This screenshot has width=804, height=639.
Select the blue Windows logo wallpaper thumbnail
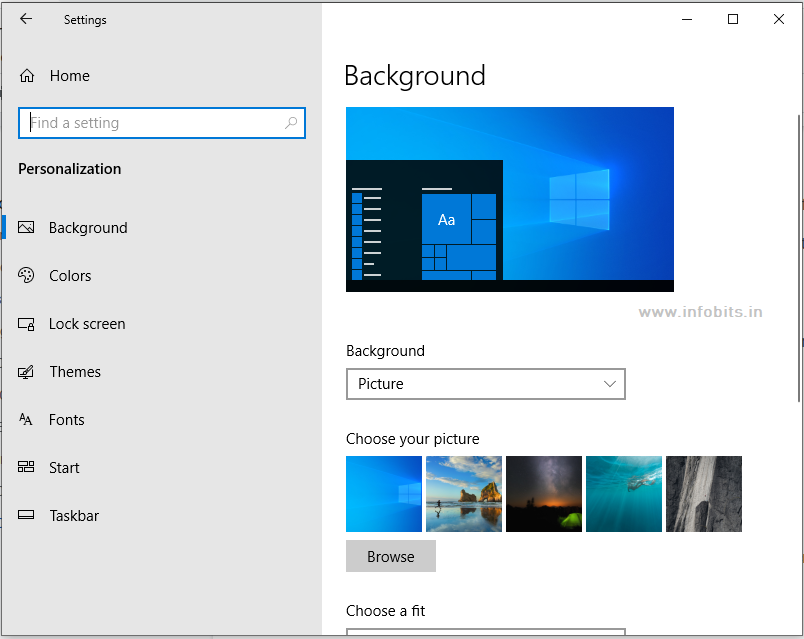coord(384,494)
